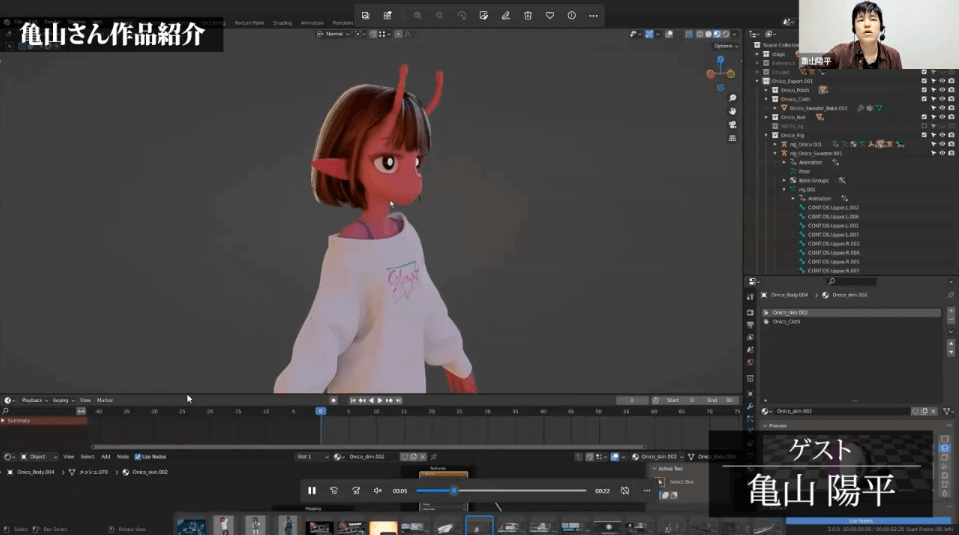Open node editor Select menu
The image size is (959, 535).
pyautogui.click(x=87, y=457)
